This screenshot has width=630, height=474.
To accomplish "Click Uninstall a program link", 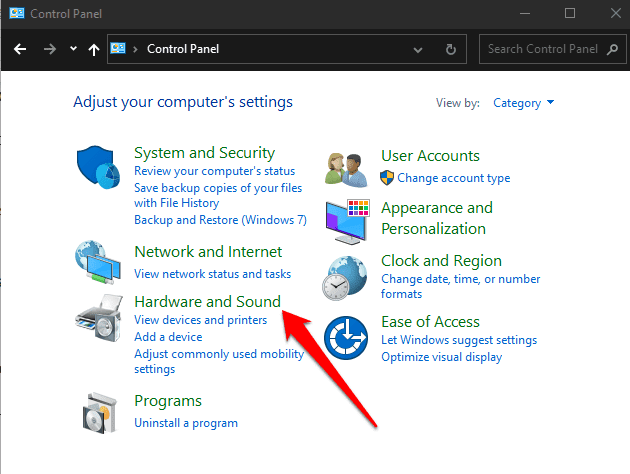I will point(184,423).
